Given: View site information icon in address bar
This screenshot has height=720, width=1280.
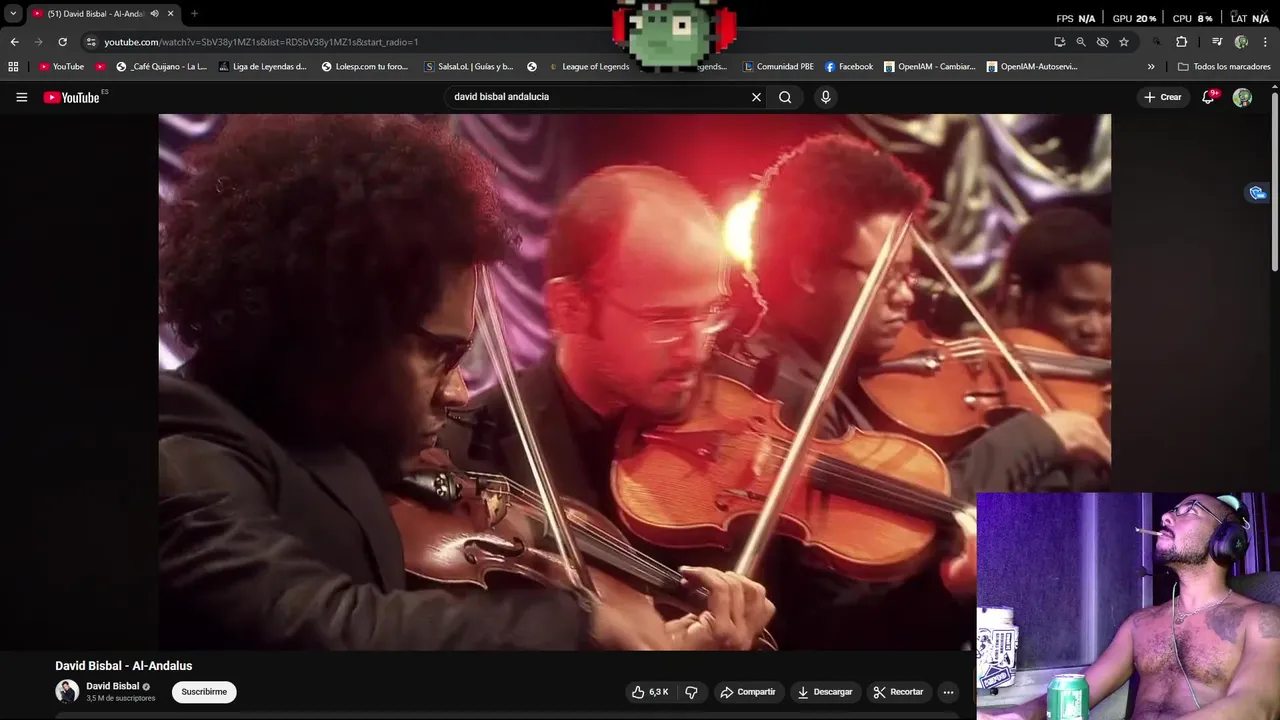Looking at the screenshot, I should [x=91, y=42].
